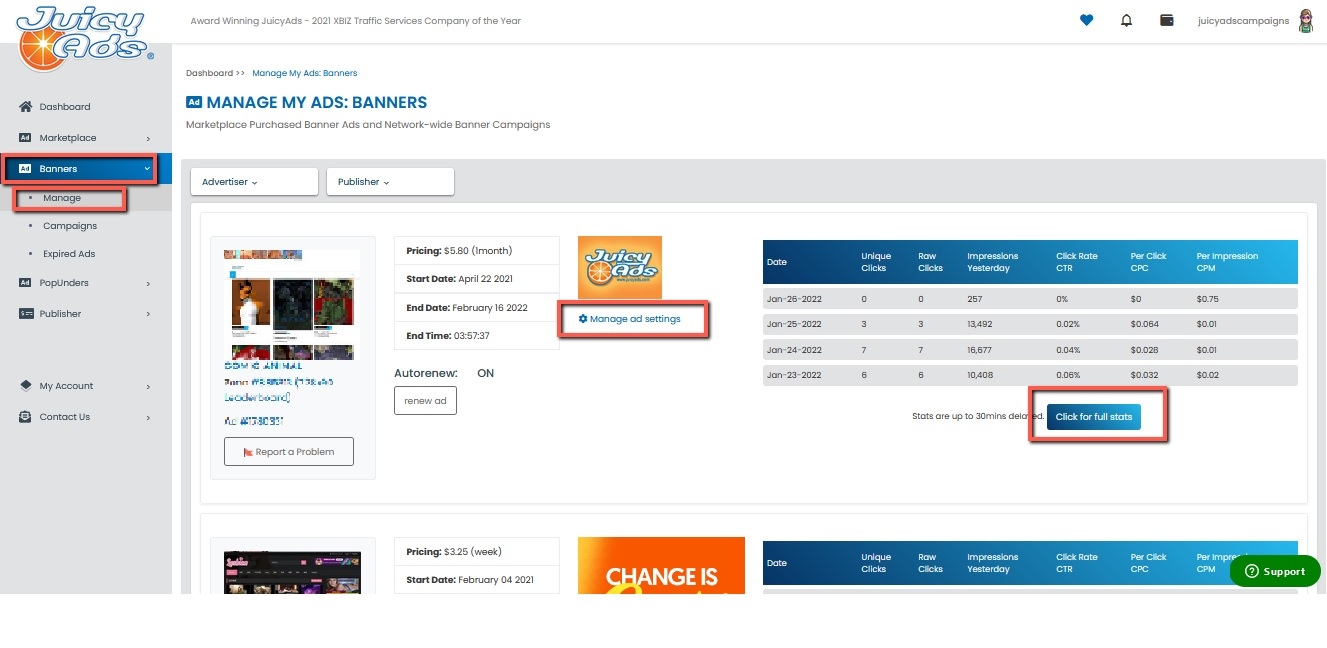The image size is (1327, 648).
Task: Click the JuicyAds logo
Action: (86, 38)
